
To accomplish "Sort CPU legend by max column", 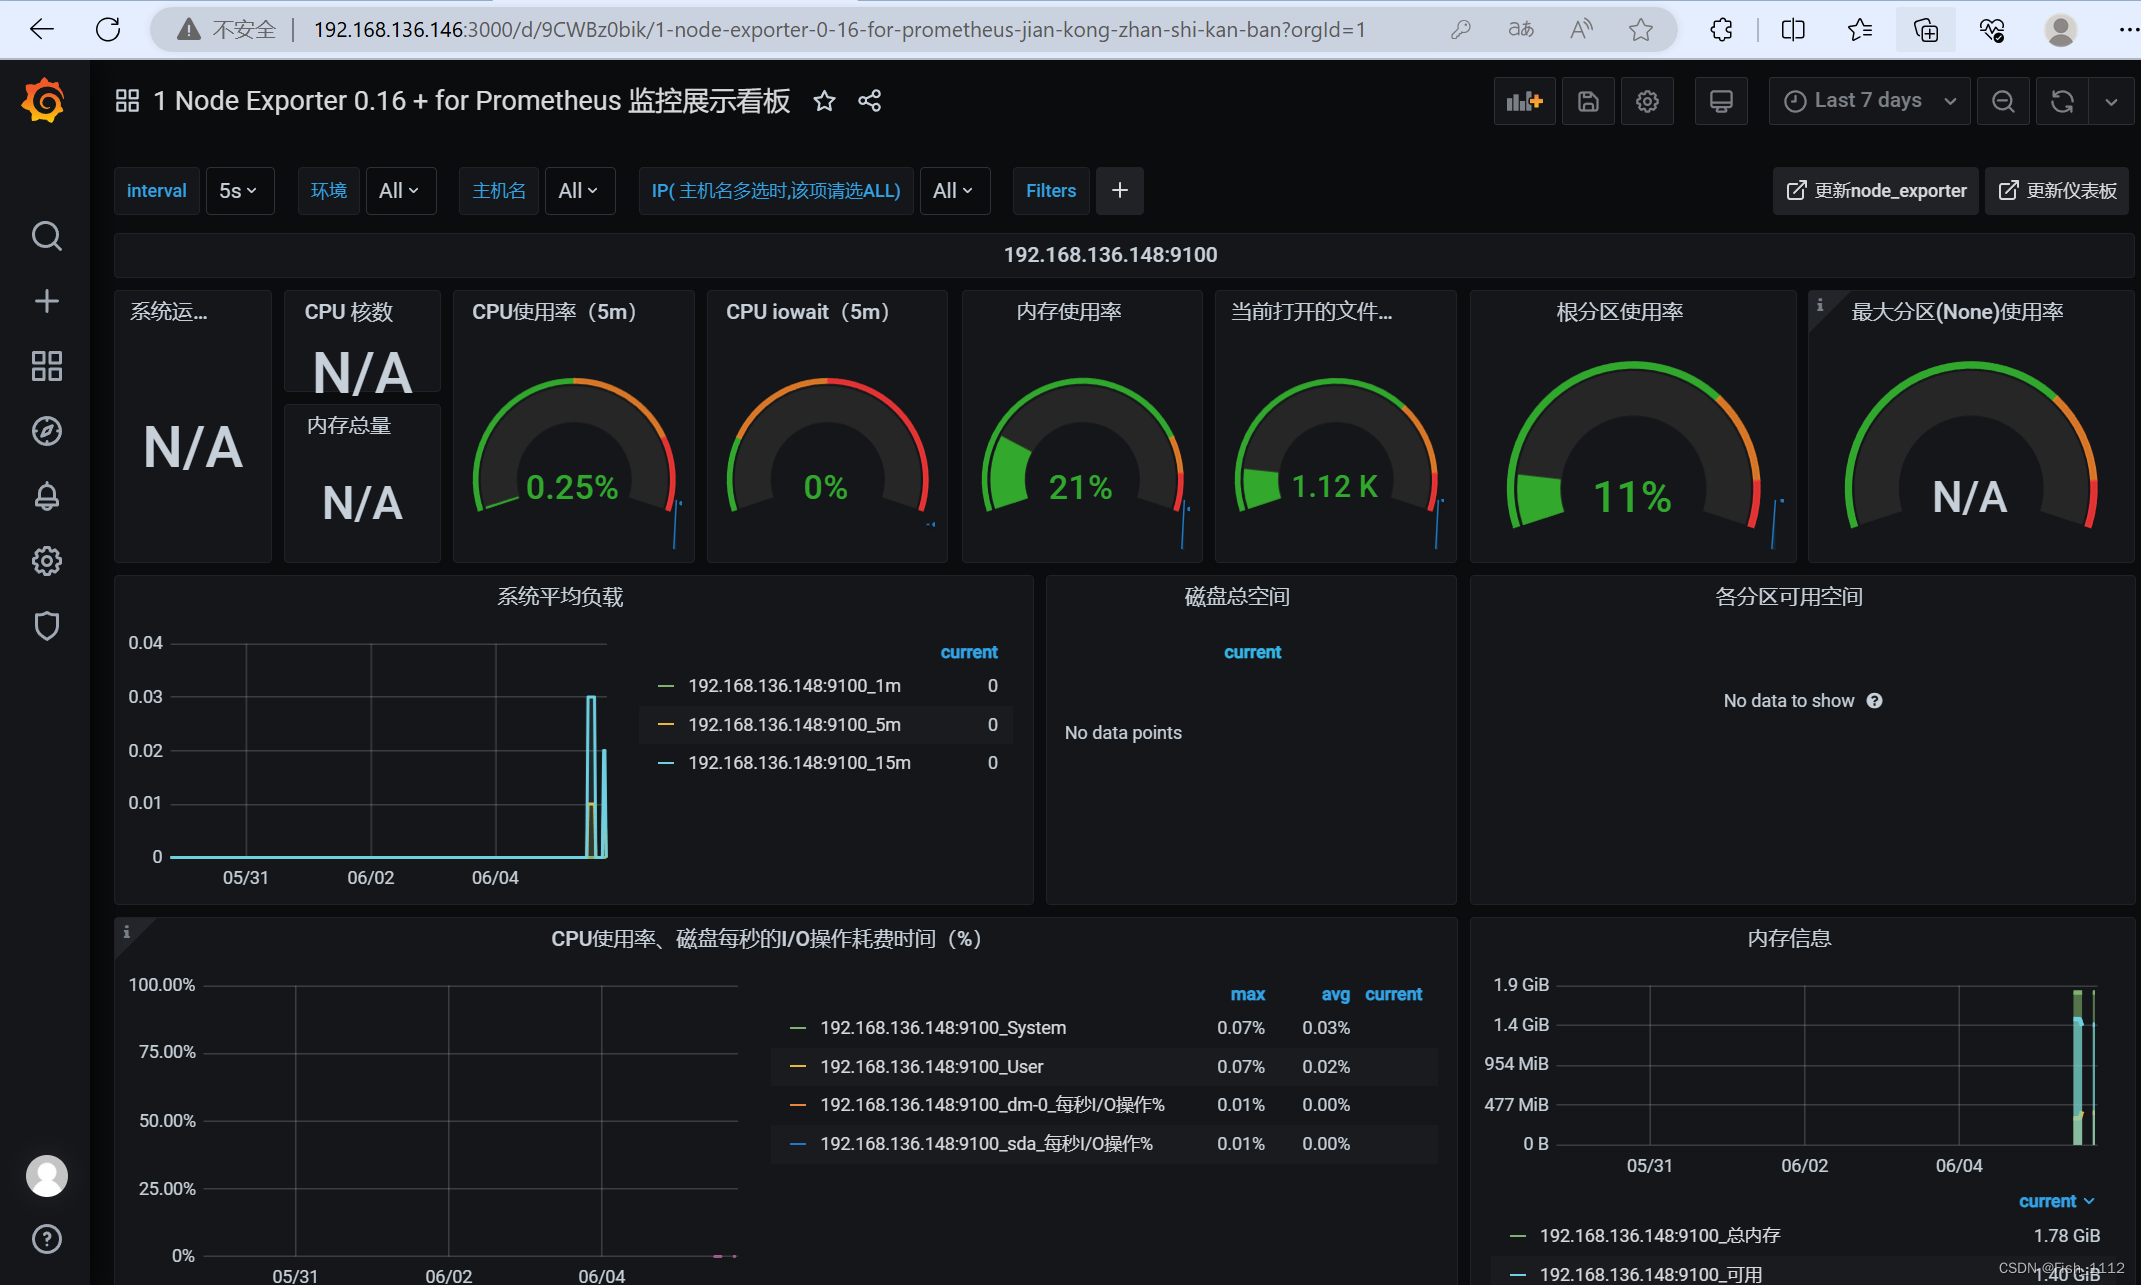I will tap(1247, 994).
